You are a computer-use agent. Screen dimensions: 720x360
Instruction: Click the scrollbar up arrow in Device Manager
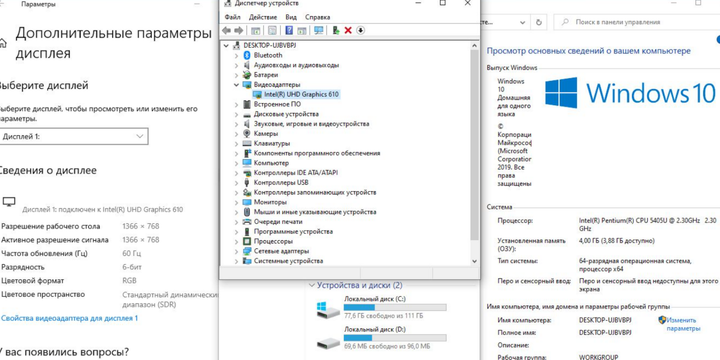tap(474, 45)
